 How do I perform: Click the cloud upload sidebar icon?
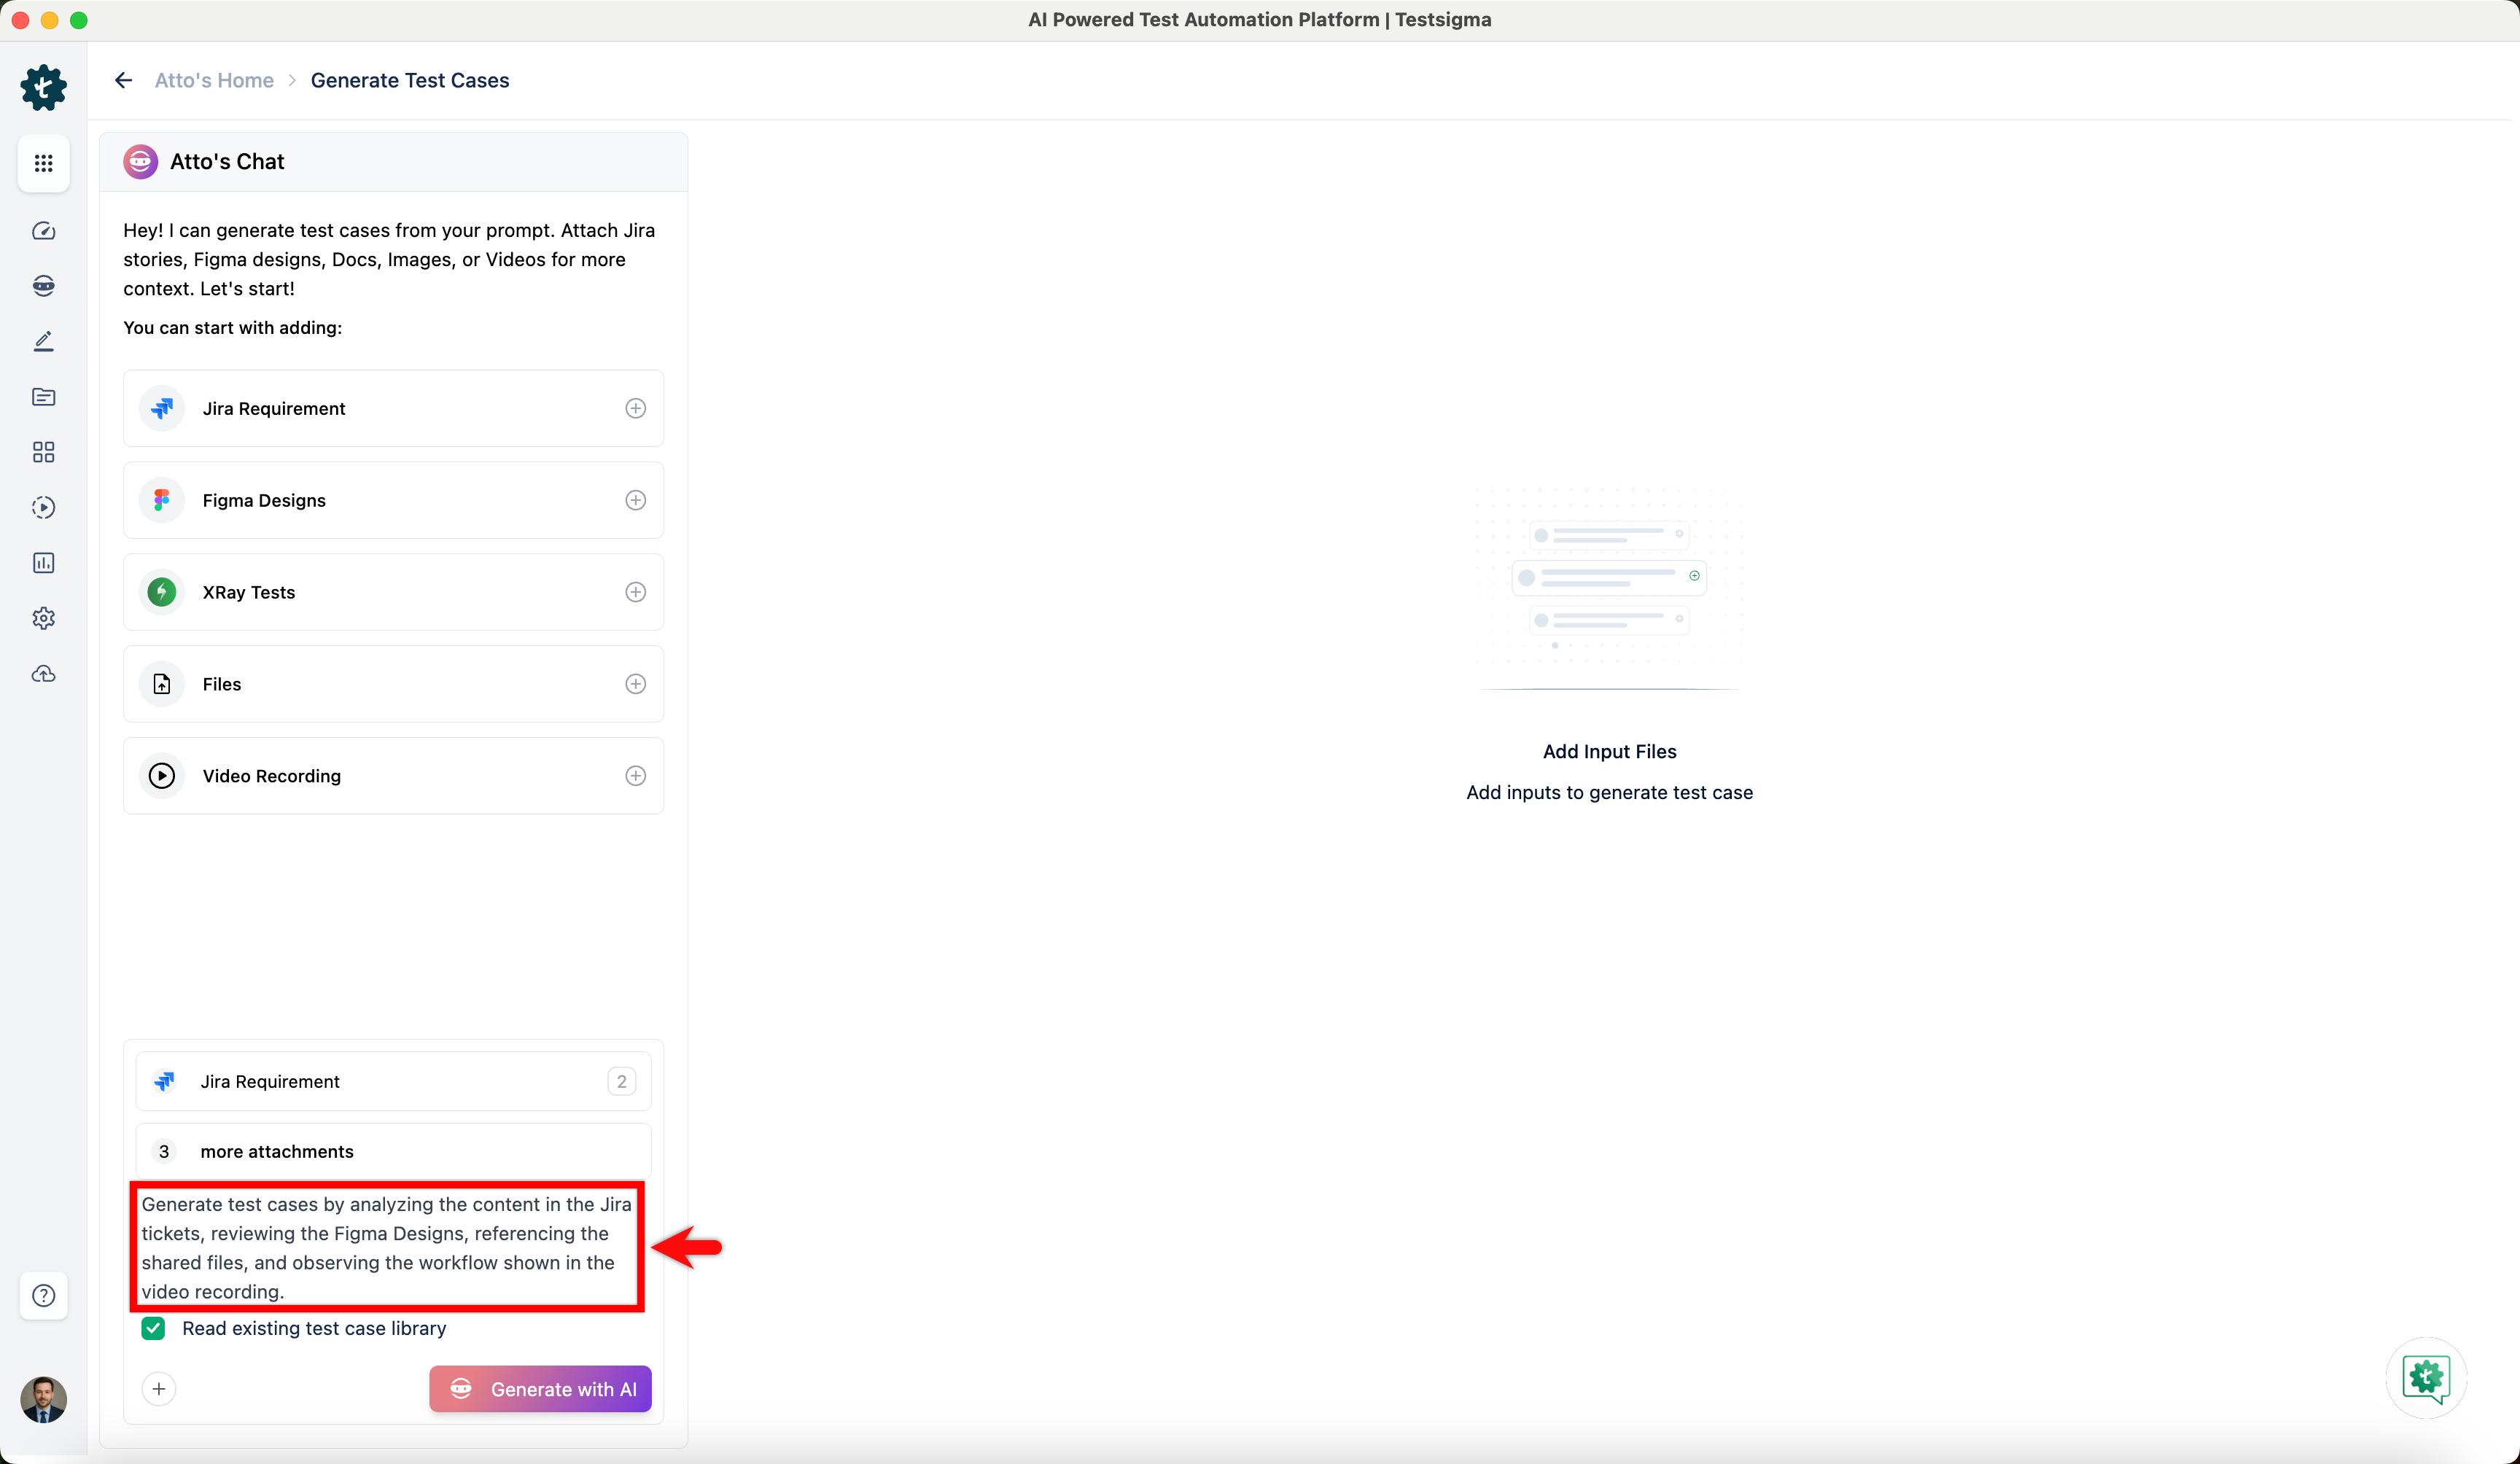click(x=43, y=674)
